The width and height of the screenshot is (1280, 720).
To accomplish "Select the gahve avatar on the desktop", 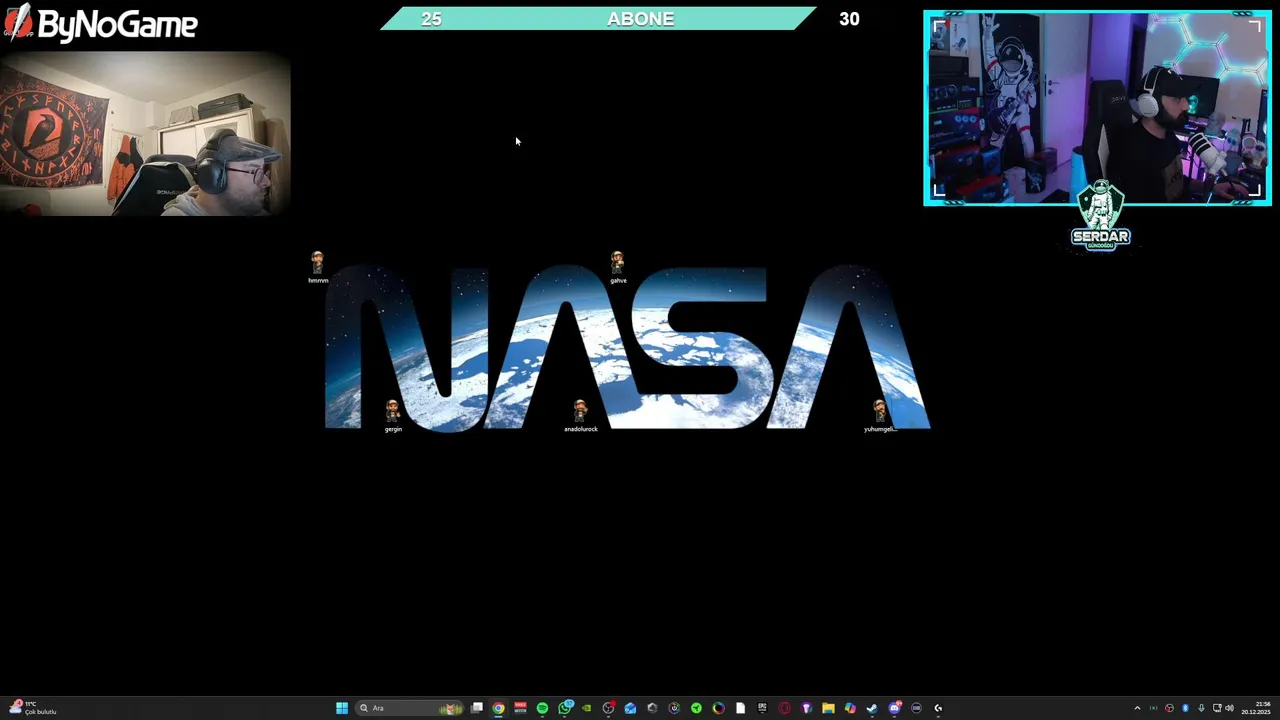I will (617, 267).
